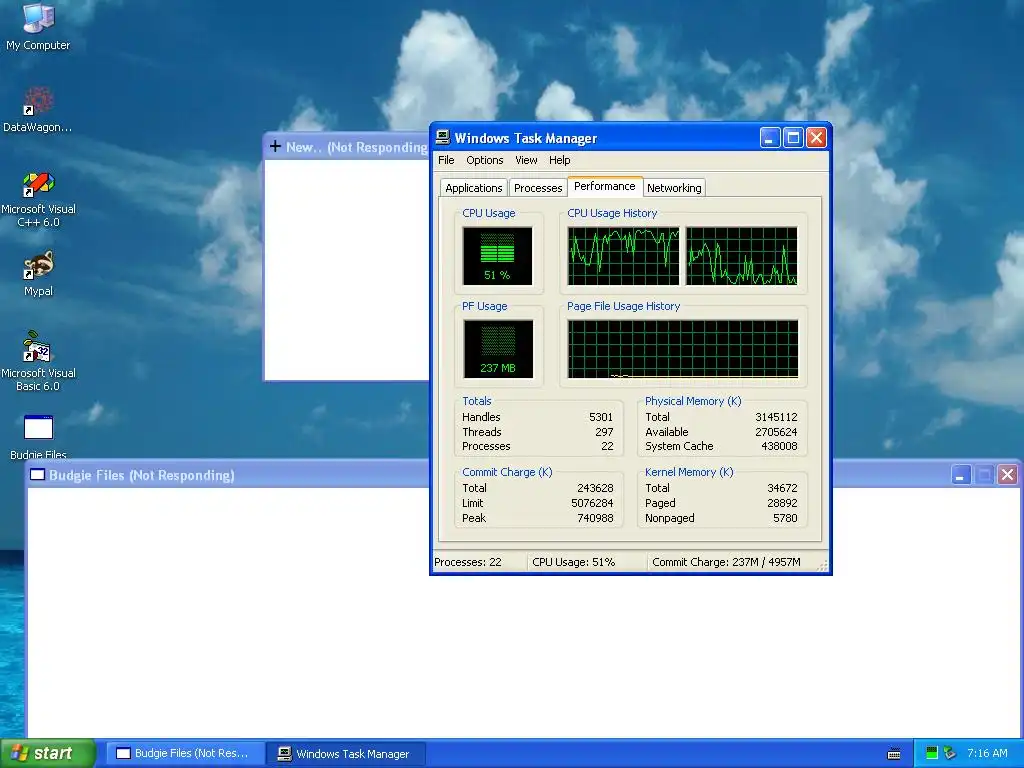Minimize the Budgie Files window
This screenshot has height=768, width=1024.
point(960,475)
